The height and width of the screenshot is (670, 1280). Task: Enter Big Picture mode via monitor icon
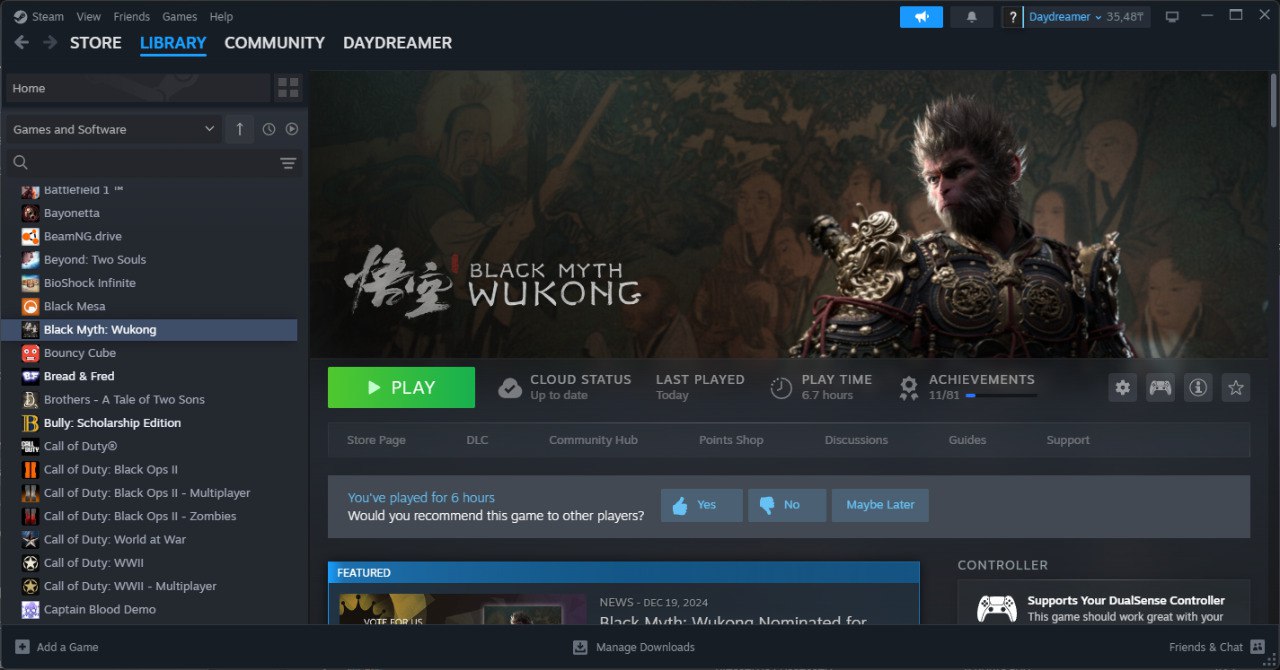[x=1173, y=17]
